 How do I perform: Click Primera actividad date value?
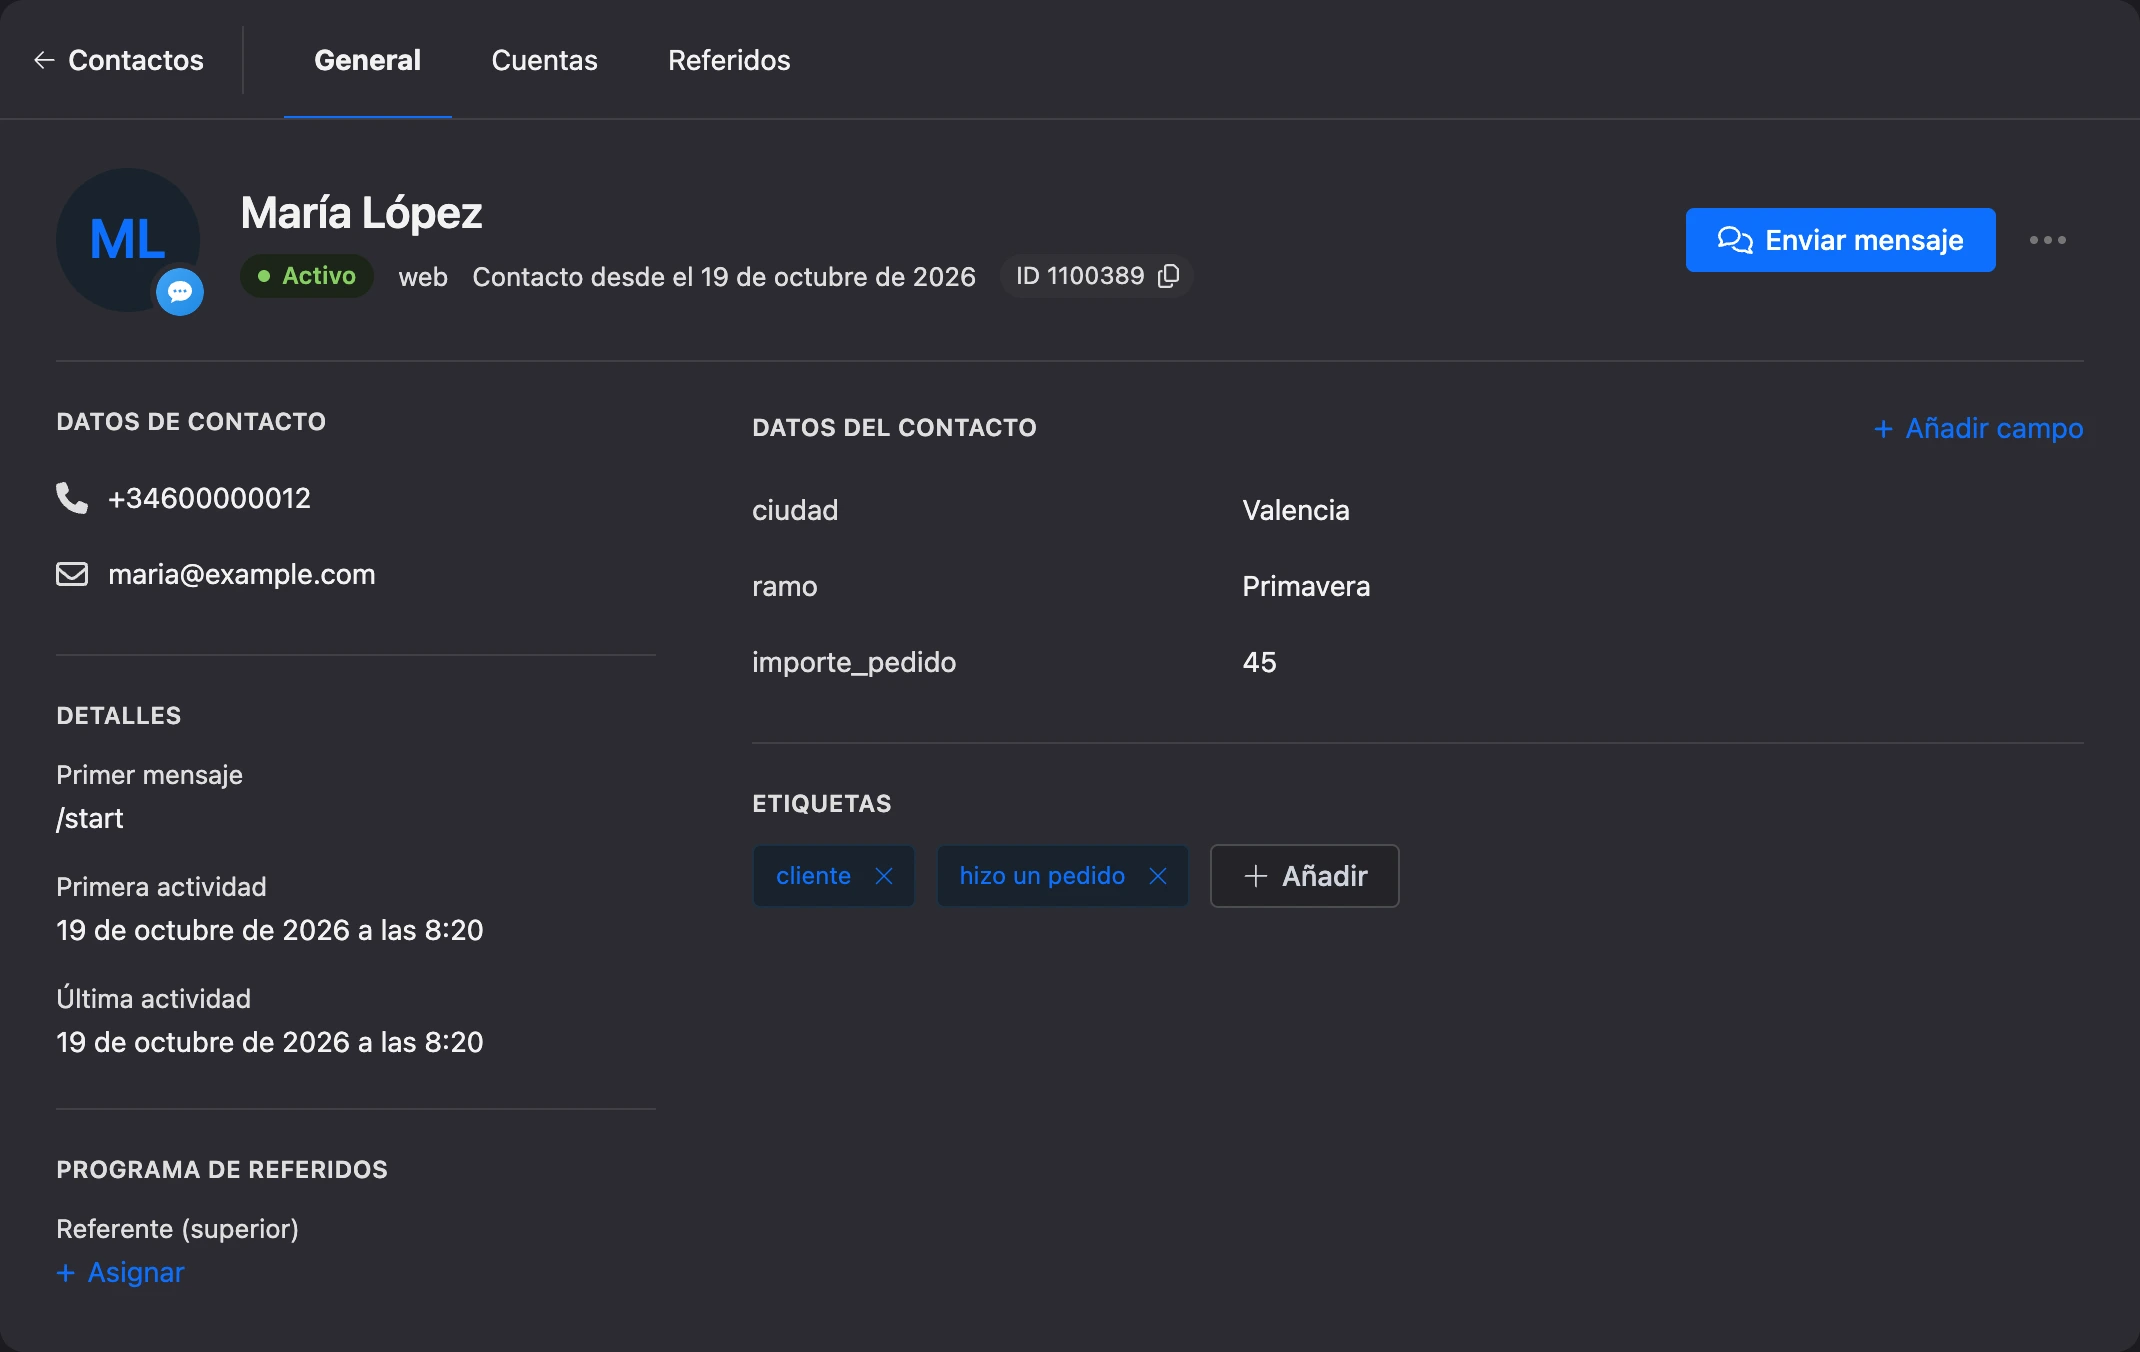pos(270,930)
